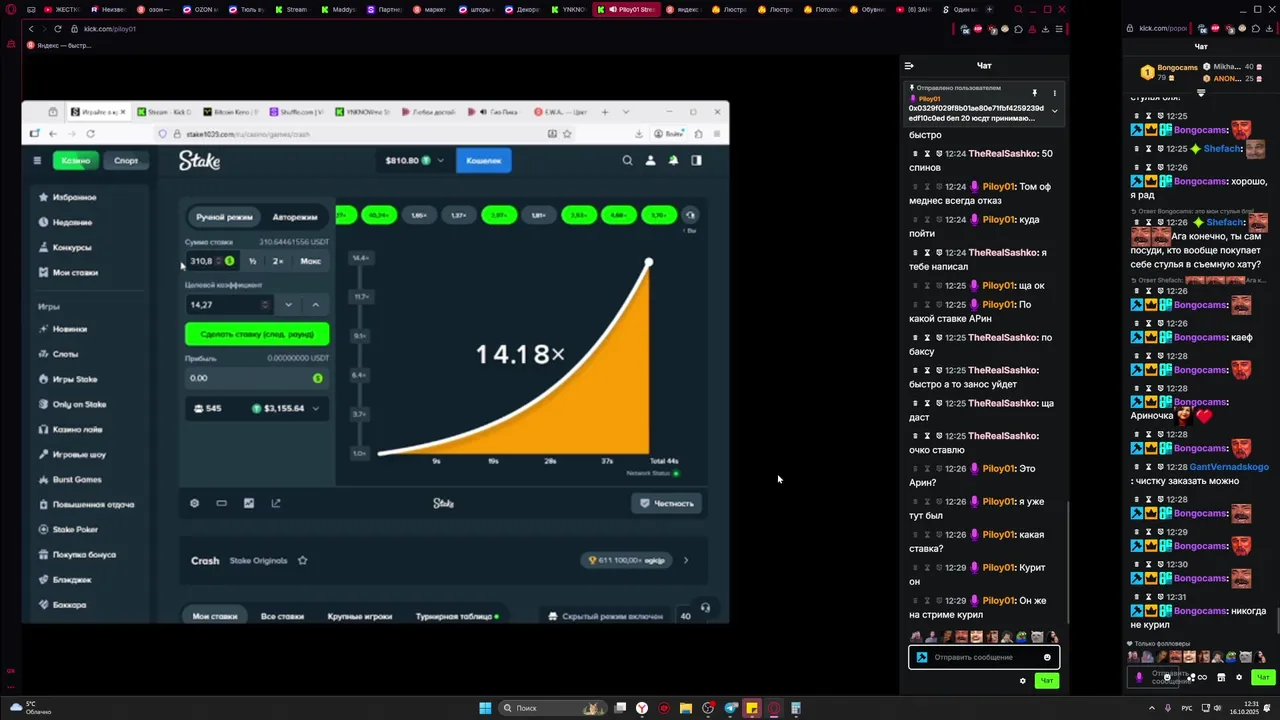Reload the inner Stake browser page
The height and width of the screenshot is (720, 1280).
[x=90, y=133]
